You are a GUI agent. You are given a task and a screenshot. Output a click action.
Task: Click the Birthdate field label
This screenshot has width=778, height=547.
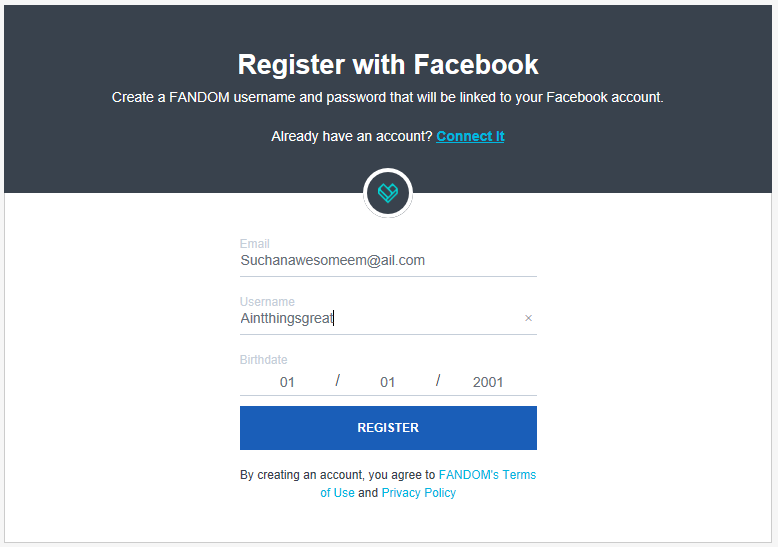click(x=264, y=360)
